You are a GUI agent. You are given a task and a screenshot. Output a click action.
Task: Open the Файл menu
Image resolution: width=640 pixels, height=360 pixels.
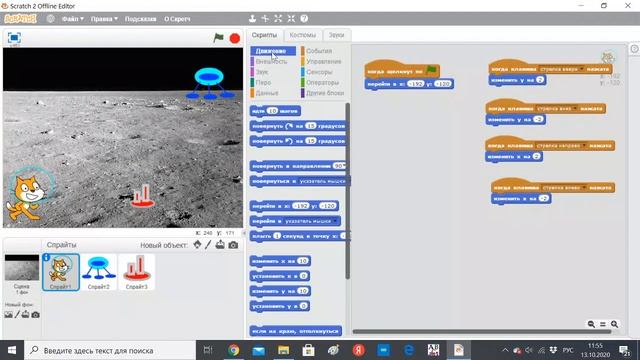coord(73,19)
